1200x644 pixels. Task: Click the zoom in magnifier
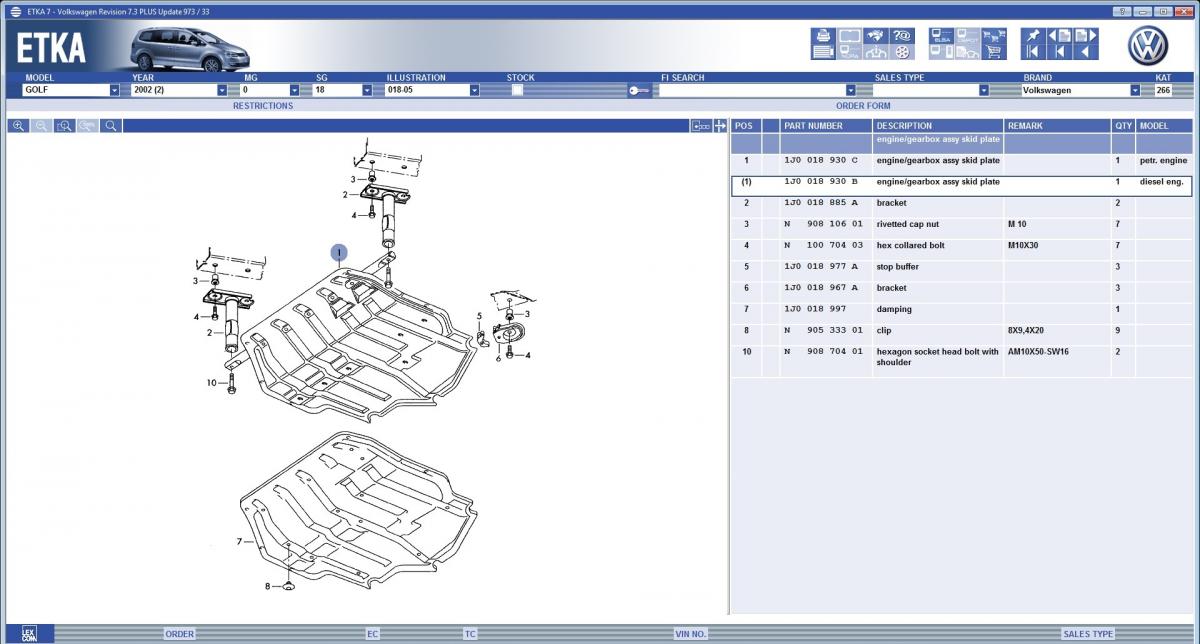point(18,126)
